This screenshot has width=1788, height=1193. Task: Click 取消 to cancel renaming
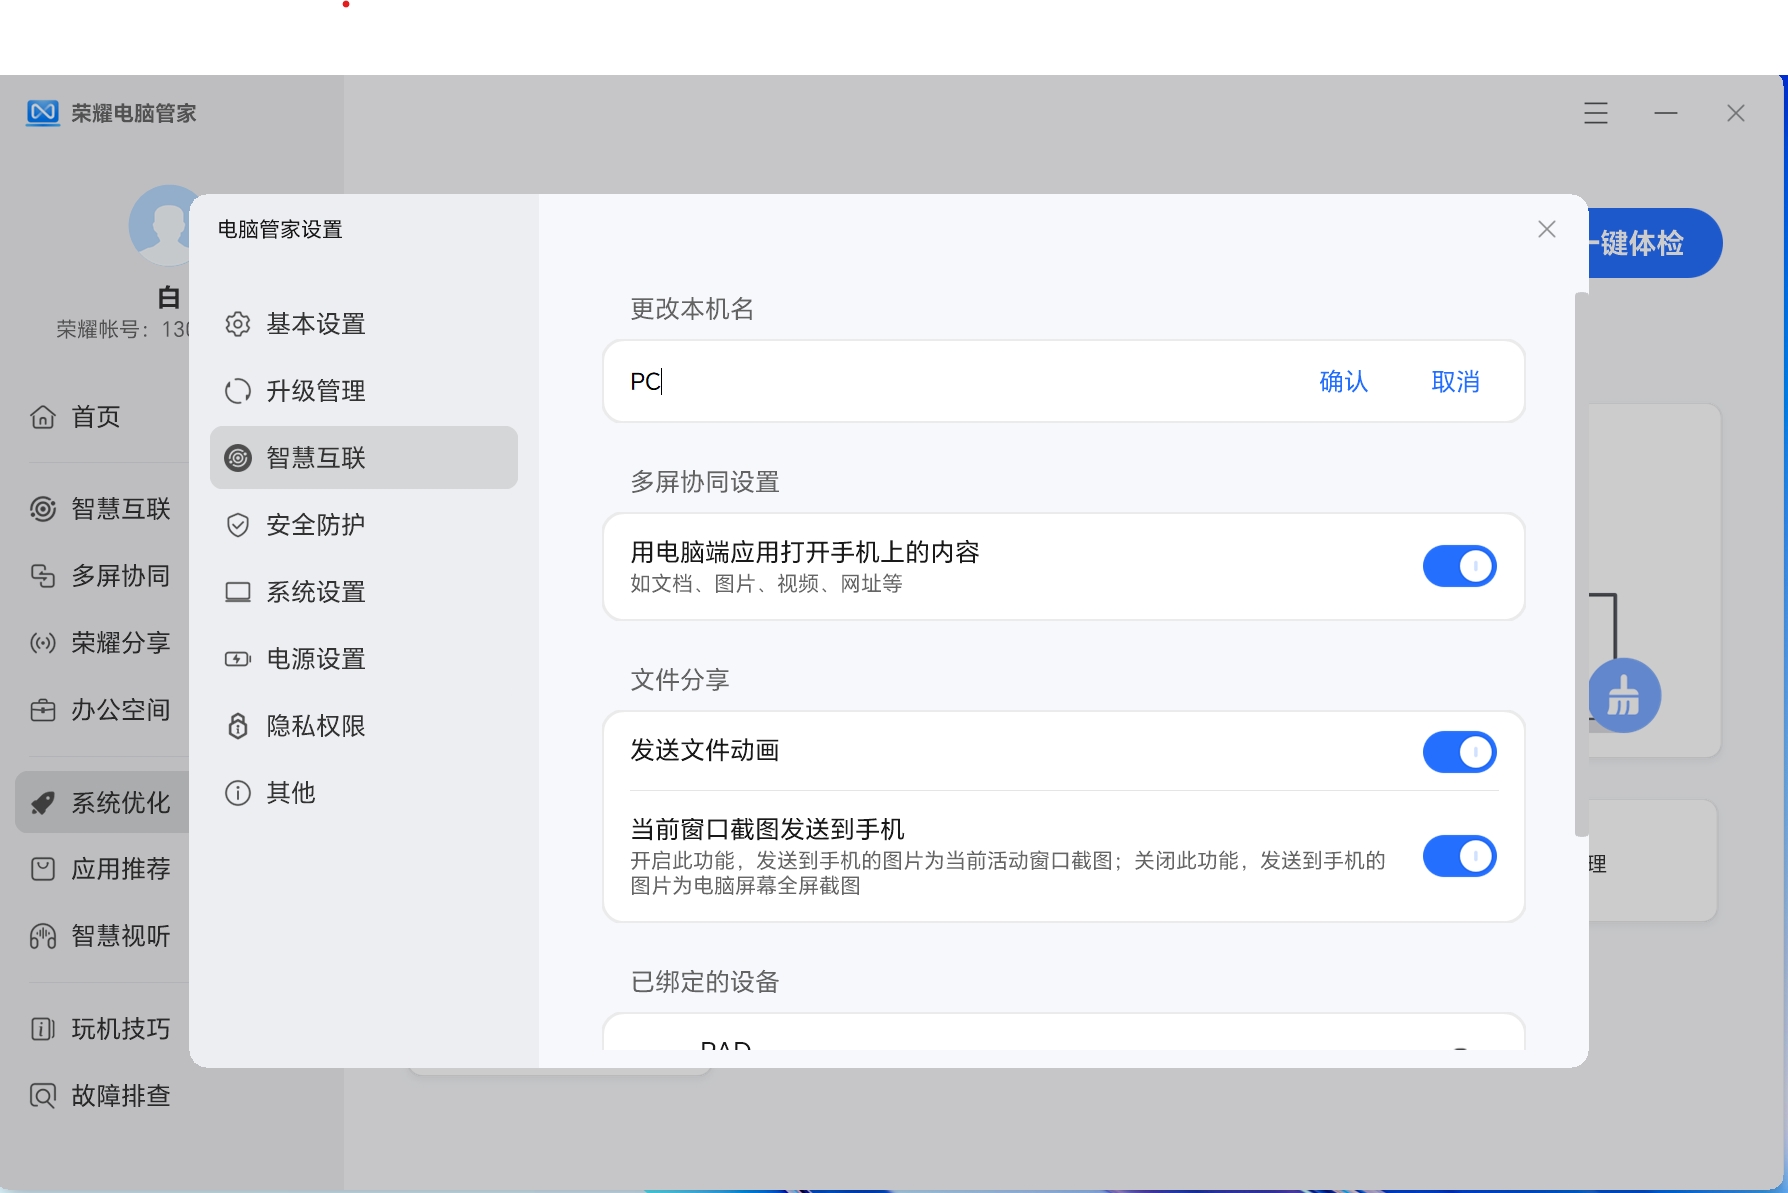(1455, 382)
